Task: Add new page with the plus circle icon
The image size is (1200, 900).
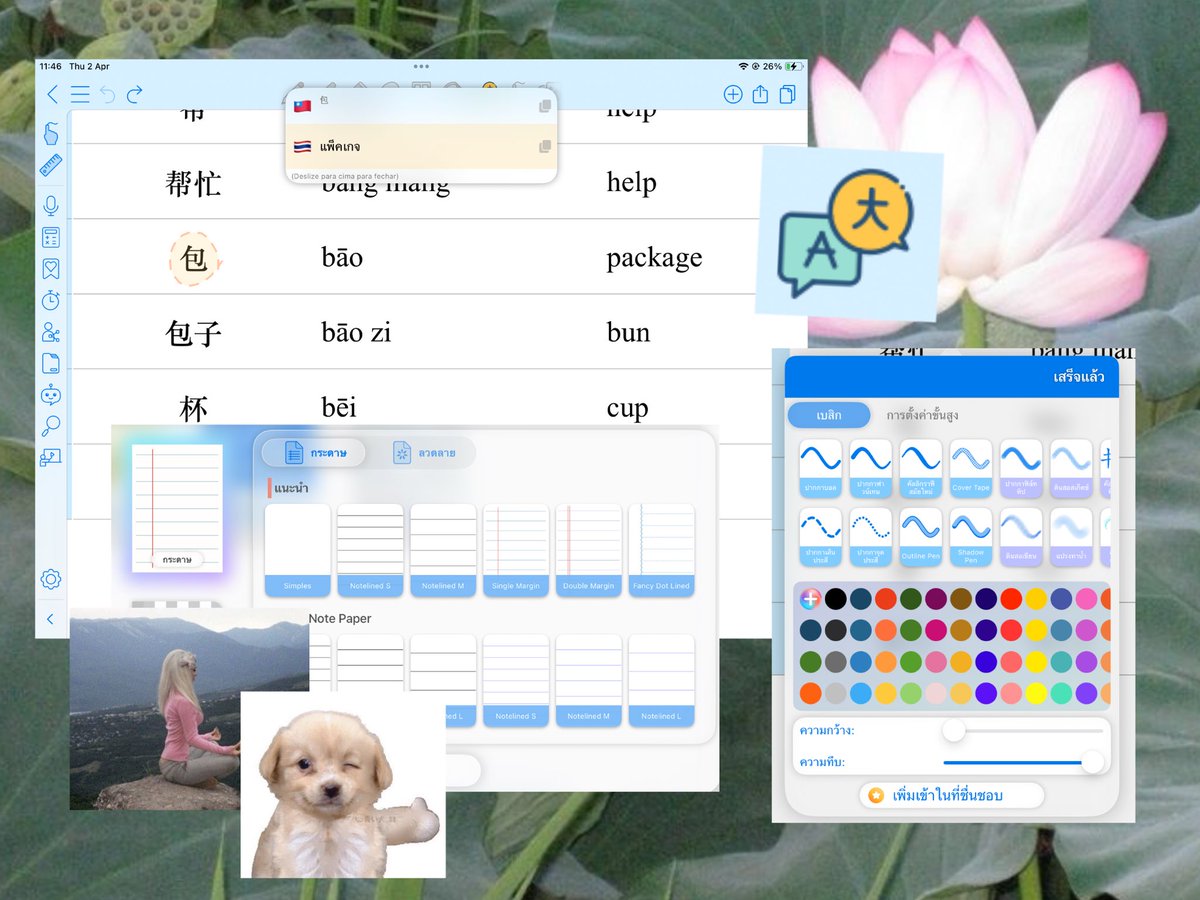Action: (733, 95)
